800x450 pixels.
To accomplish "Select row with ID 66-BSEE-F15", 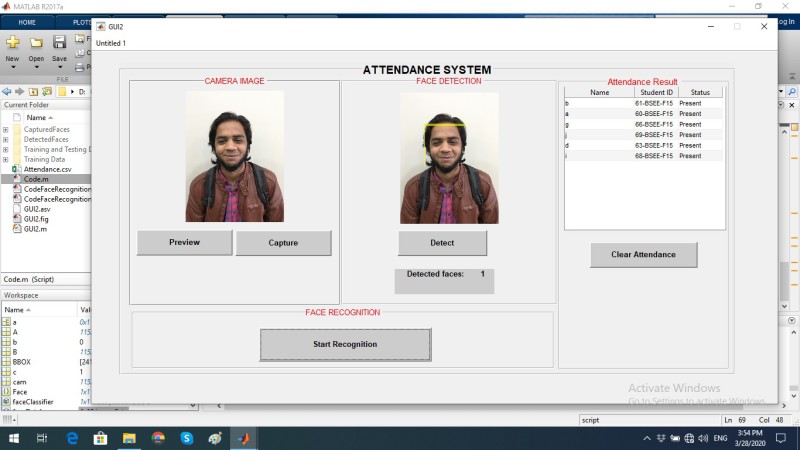I will 643,124.
